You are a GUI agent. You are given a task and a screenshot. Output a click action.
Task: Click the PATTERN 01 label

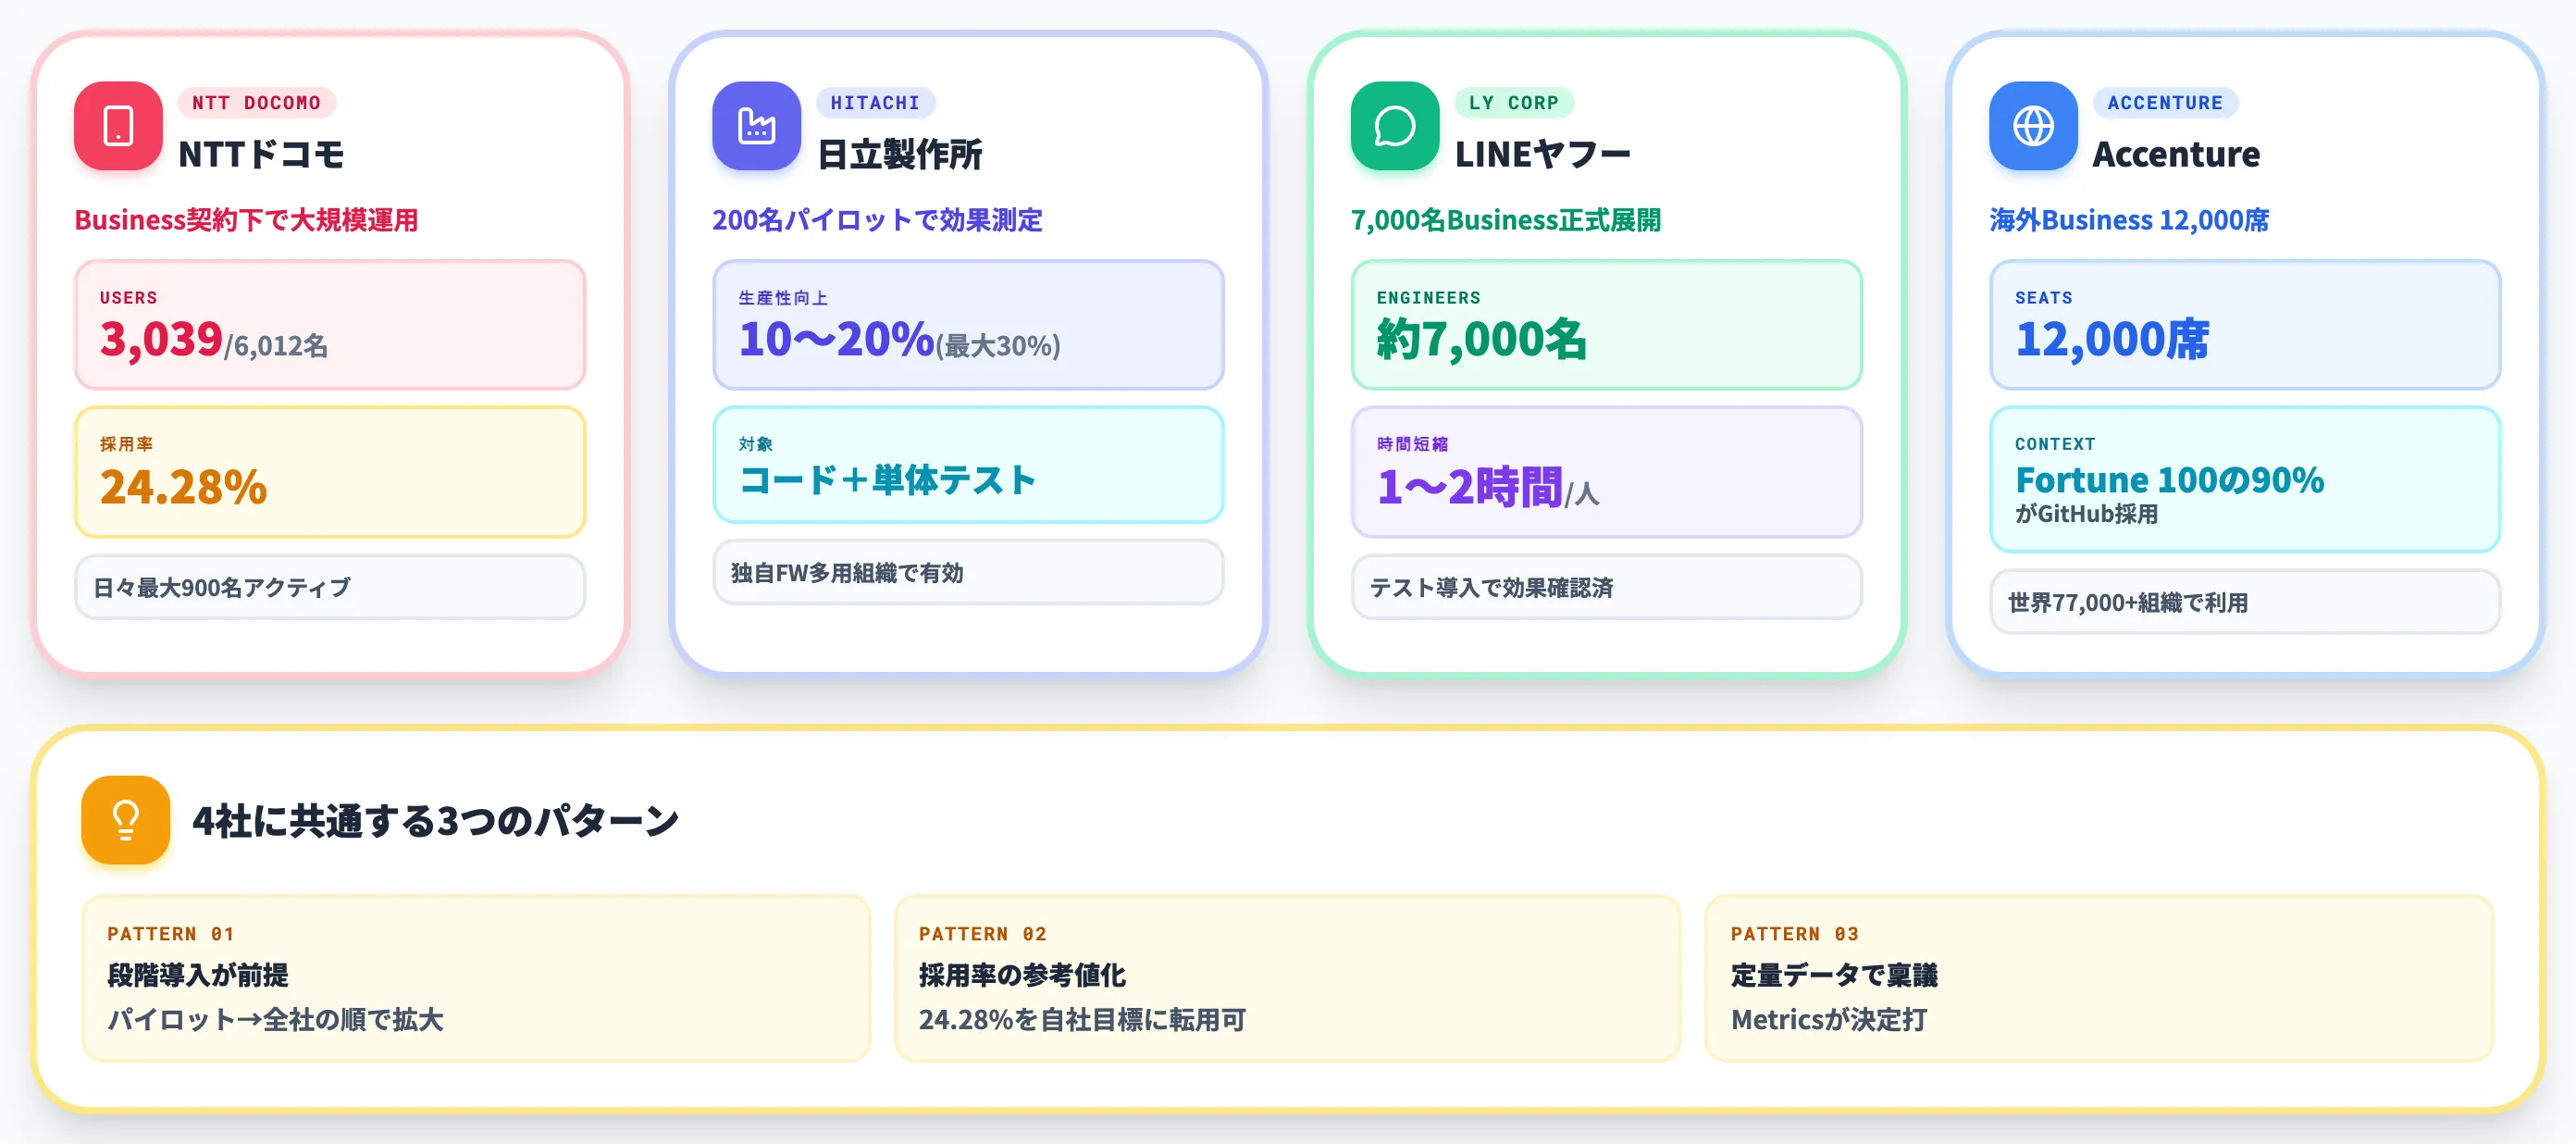tap(171, 933)
